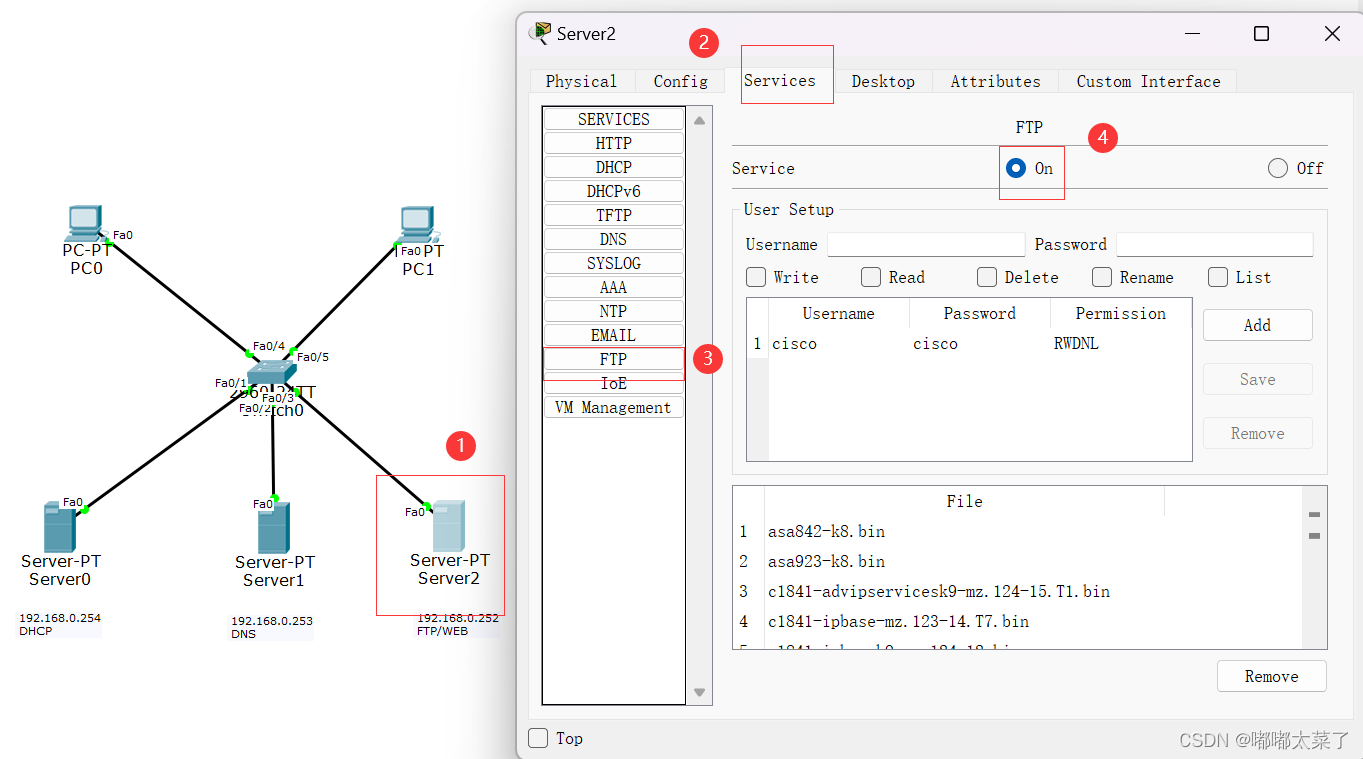
Task: Open the Server0 DHCP server icon
Action: (x=59, y=527)
